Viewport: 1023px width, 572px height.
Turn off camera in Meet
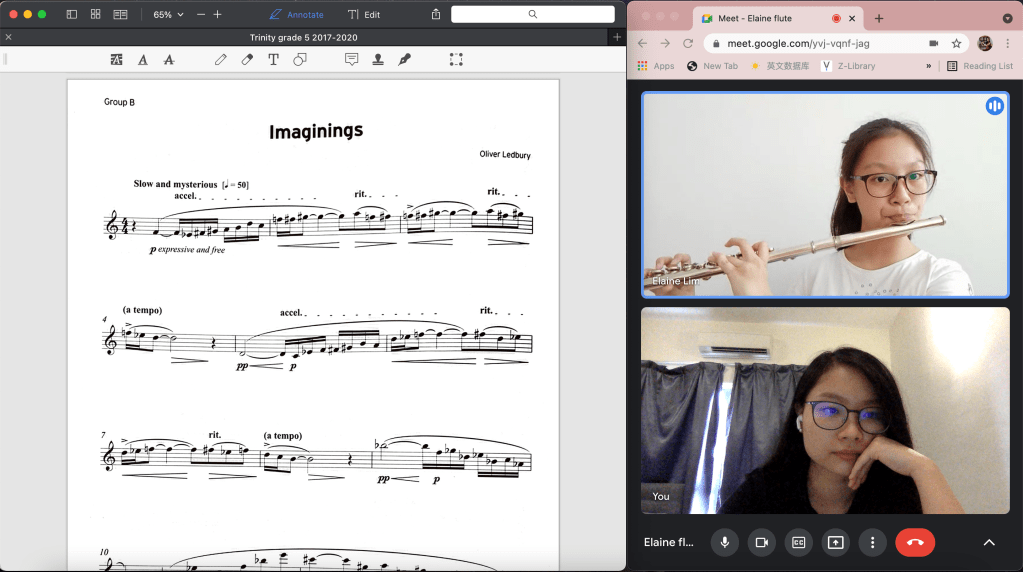tap(762, 542)
